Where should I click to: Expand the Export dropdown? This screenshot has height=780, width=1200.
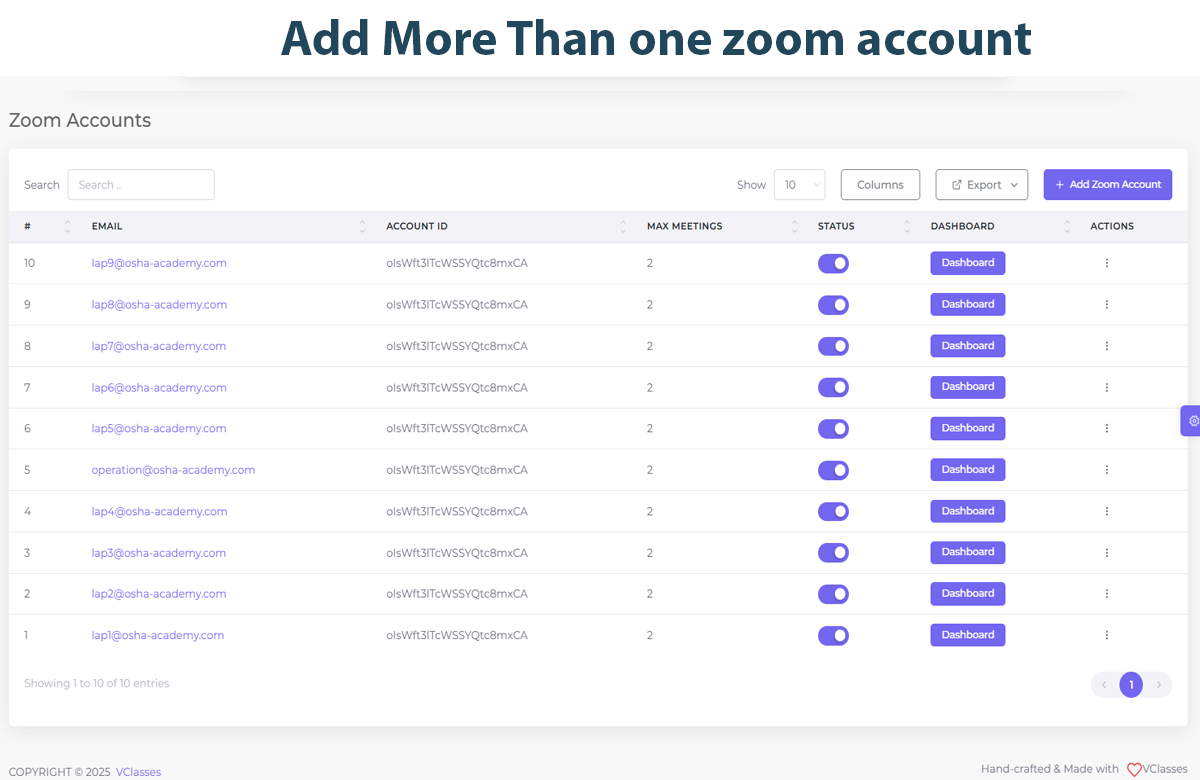coord(982,185)
